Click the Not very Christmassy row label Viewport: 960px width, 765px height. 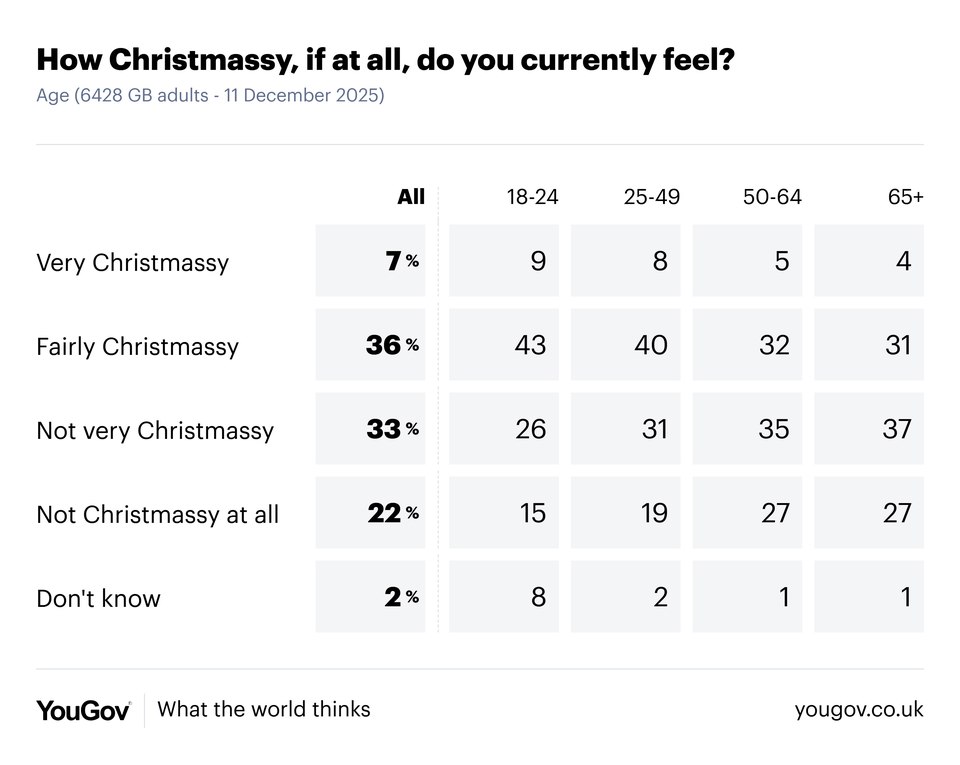click(x=155, y=430)
